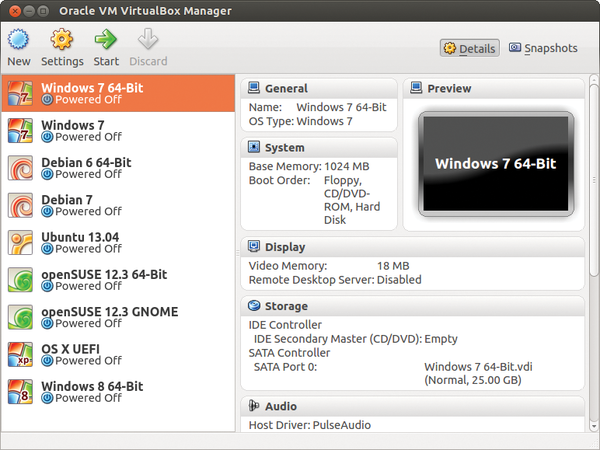The width and height of the screenshot is (600, 450).
Task: Click the scrollbar up arrow at top
Action: tap(593, 80)
